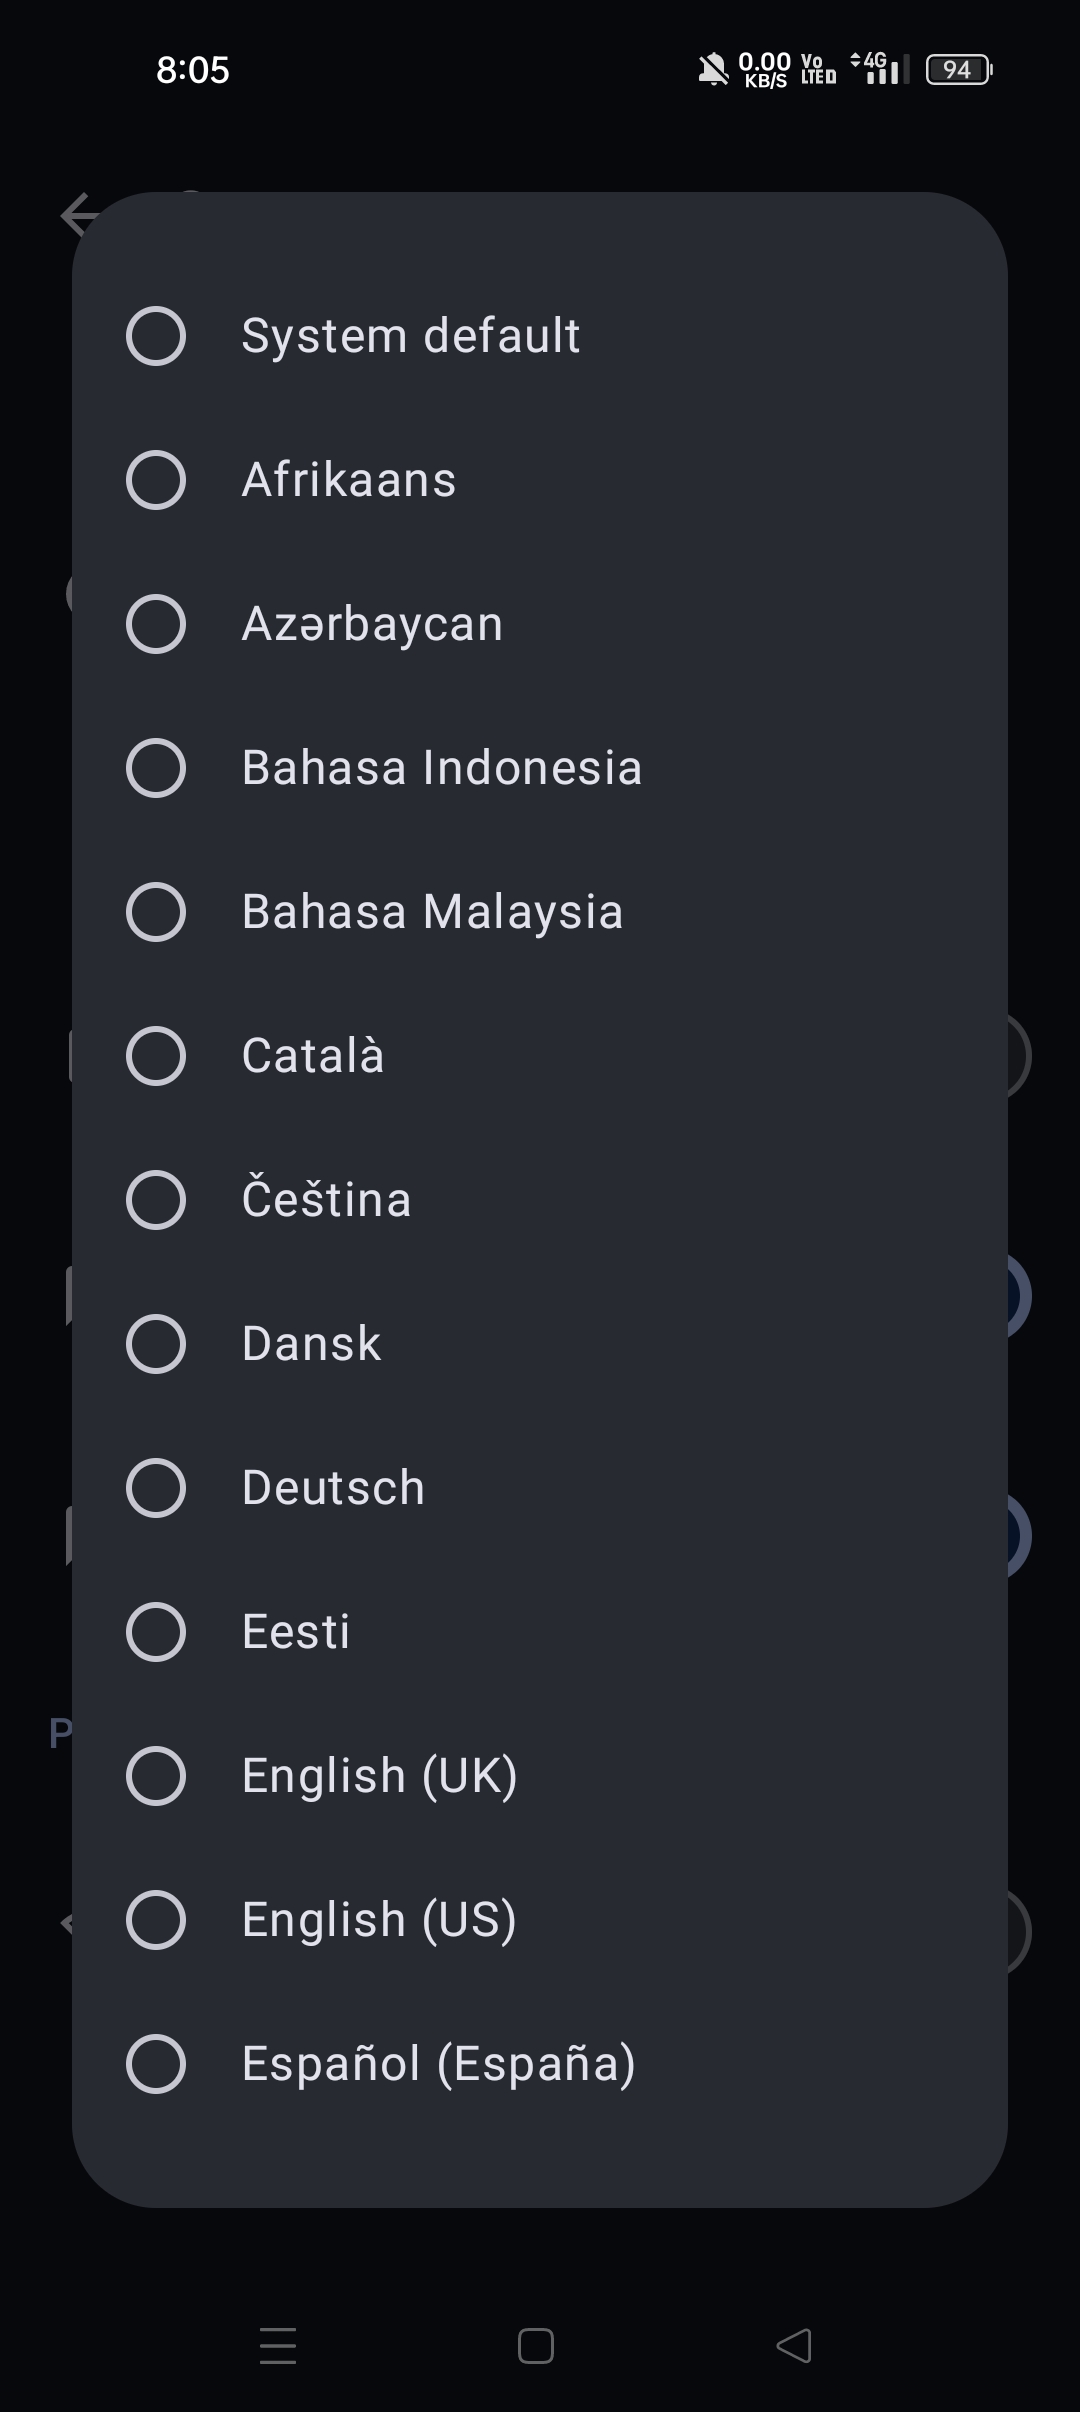1080x2412 pixels.
Task: Select the English (US) option
Action: tap(156, 1920)
